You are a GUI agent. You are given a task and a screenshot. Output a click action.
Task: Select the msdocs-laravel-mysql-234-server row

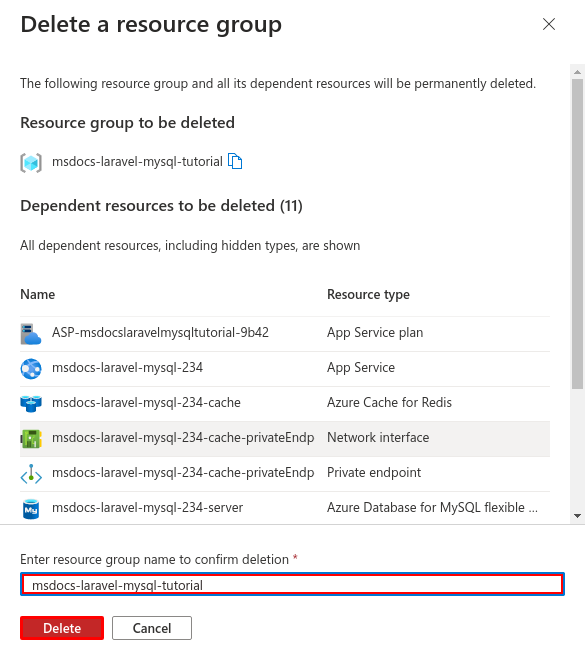[x=285, y=508]
